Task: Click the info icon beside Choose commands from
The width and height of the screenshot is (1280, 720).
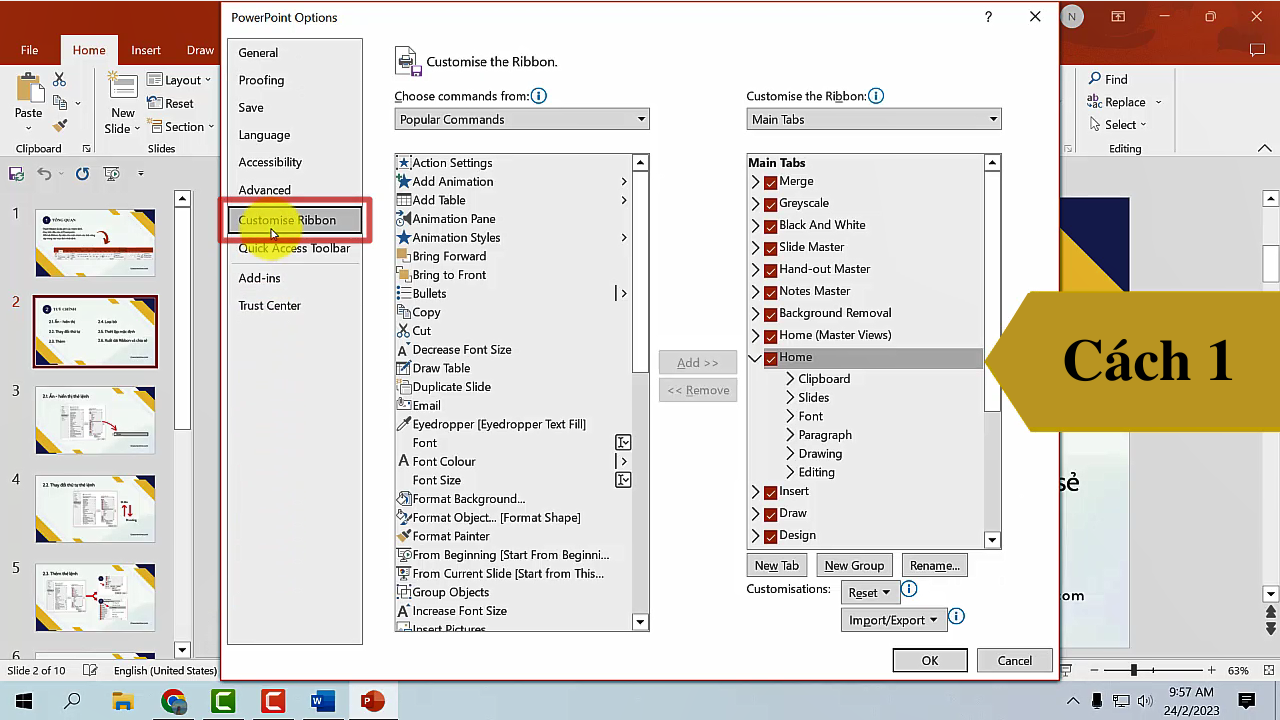Action: coord(539,96)
